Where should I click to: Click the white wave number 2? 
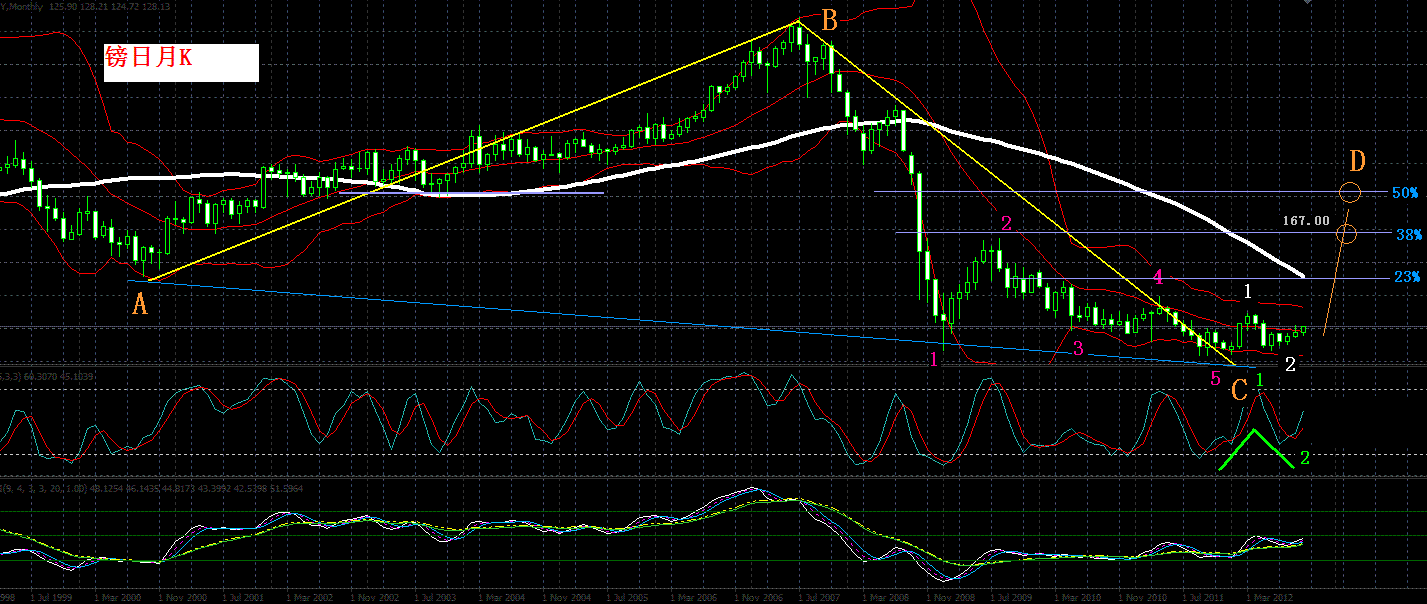click(1290, 364)
